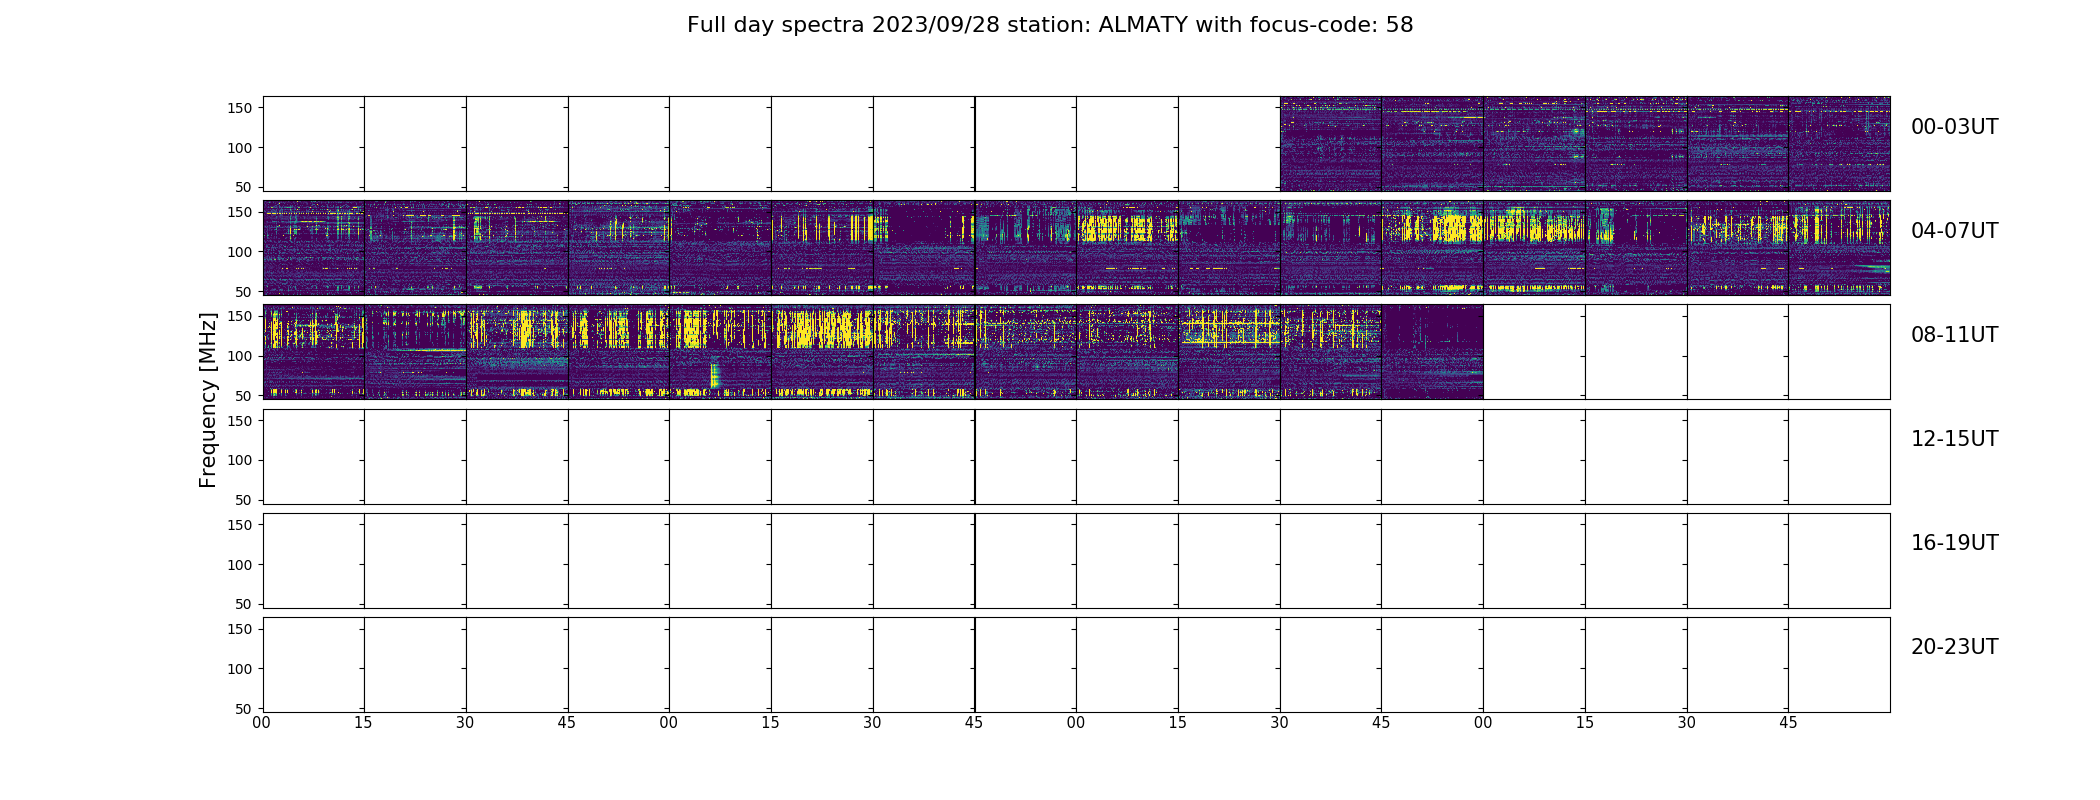Click the 150 tick label on the top row axis

tap(240, 108)
